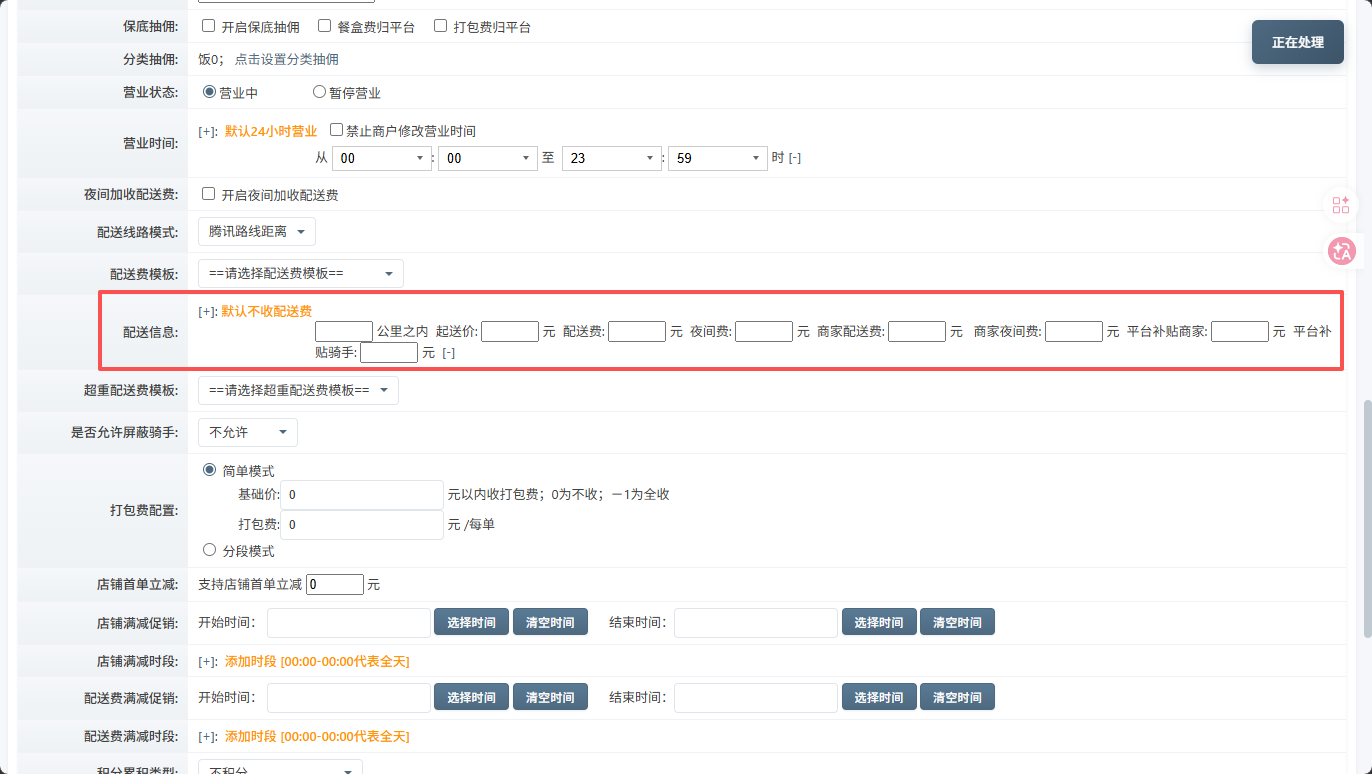Click [-] to remove delivery info row
The height and width of the screenshot is (774, 1372).
(448, 353)
